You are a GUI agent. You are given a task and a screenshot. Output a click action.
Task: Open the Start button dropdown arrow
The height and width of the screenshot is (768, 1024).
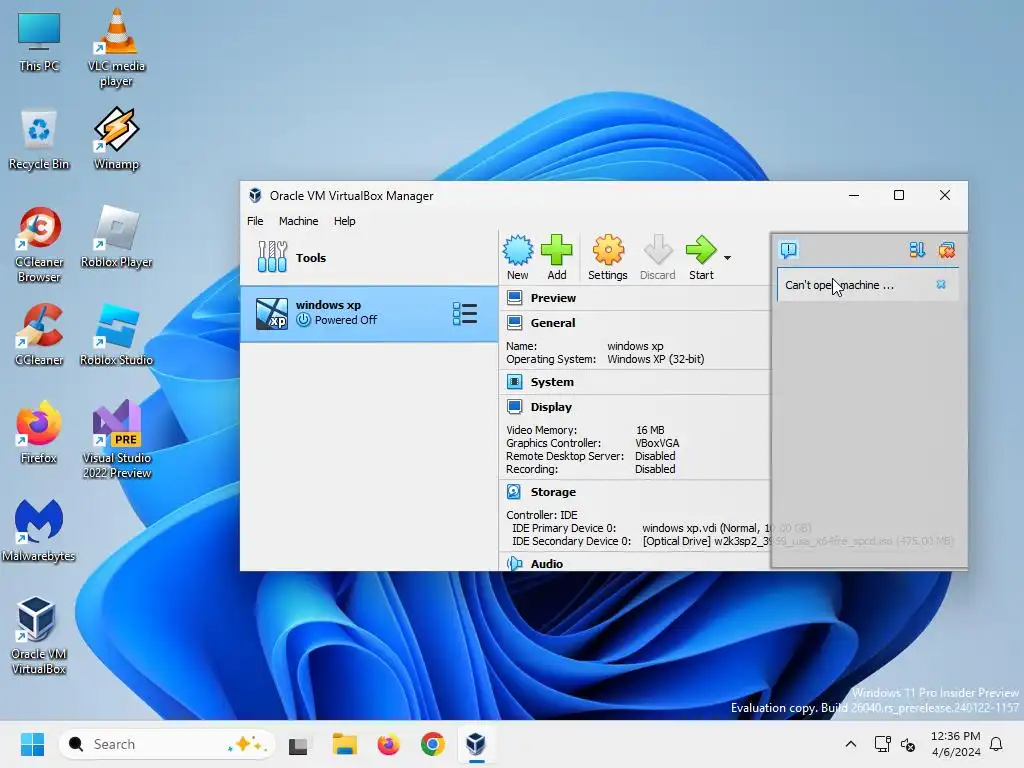pyautogui.click(x=727, y=258)
